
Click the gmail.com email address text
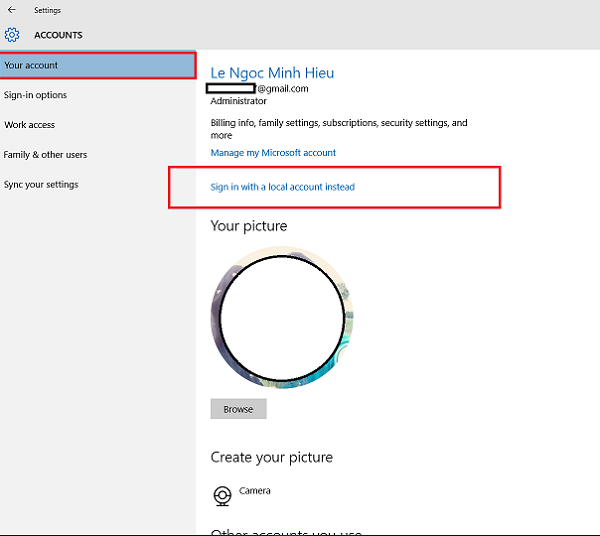click(282, 89)
